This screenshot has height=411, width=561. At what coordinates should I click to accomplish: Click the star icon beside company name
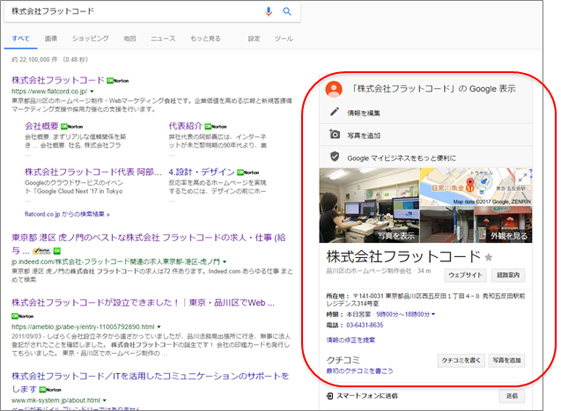tap(489, 257)
